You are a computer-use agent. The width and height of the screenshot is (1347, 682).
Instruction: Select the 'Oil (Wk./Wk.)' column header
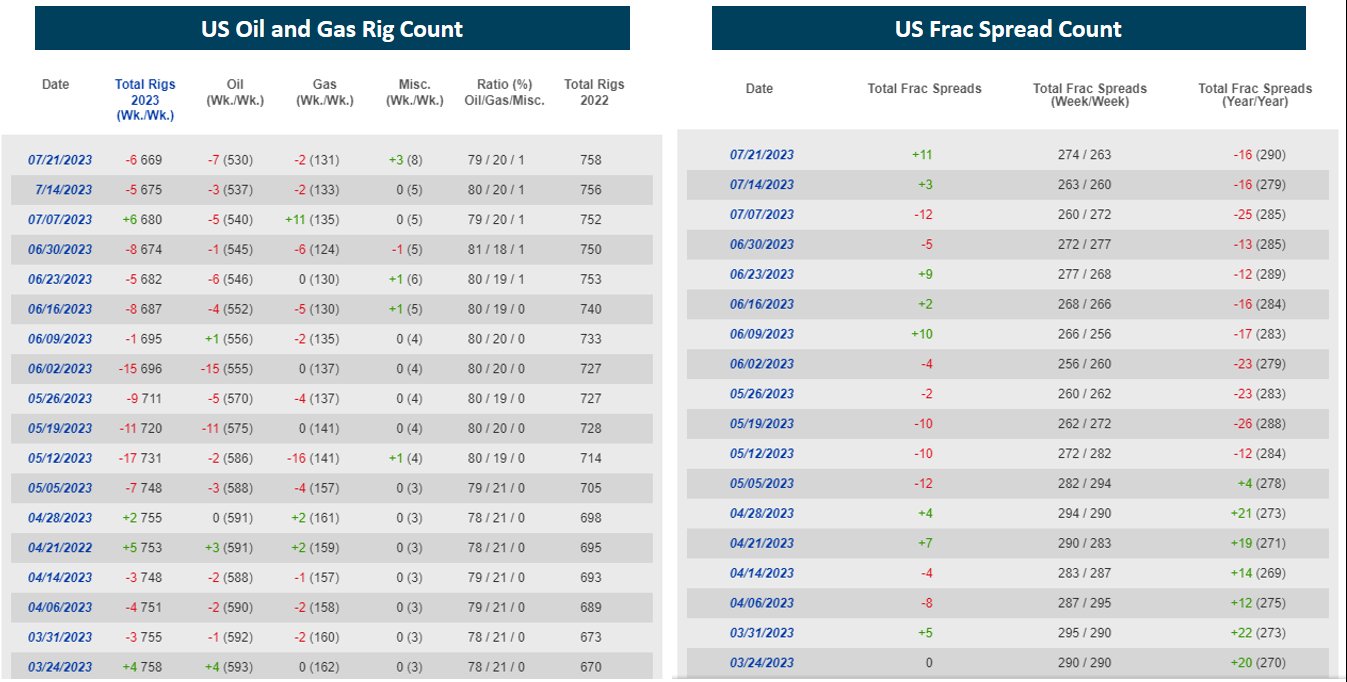click(235, 92)
